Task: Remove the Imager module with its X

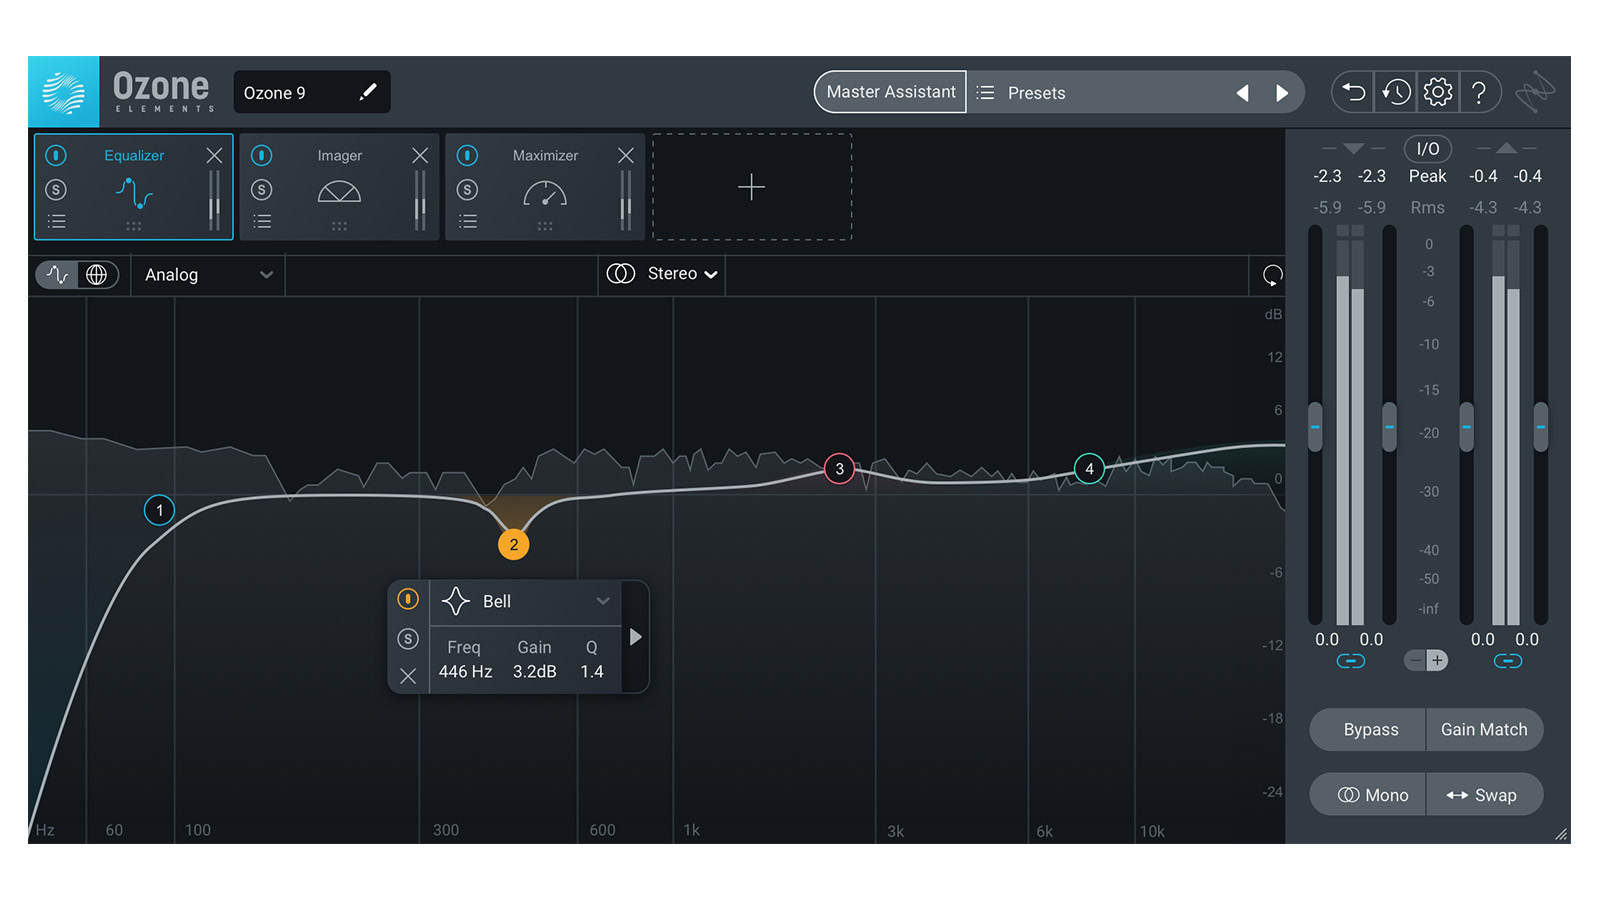Action: (420, 155)
